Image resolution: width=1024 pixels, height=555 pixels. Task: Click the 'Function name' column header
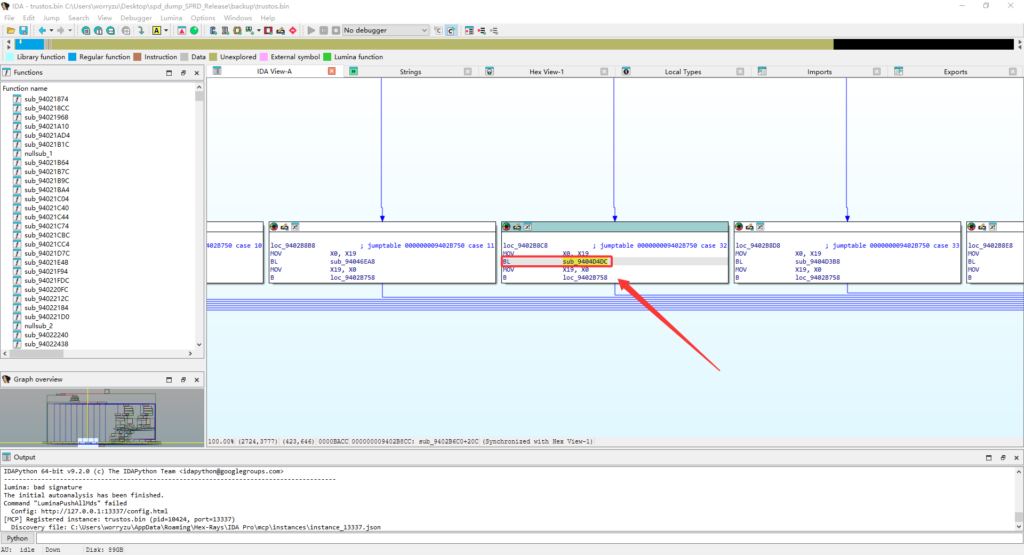[25, 88]
